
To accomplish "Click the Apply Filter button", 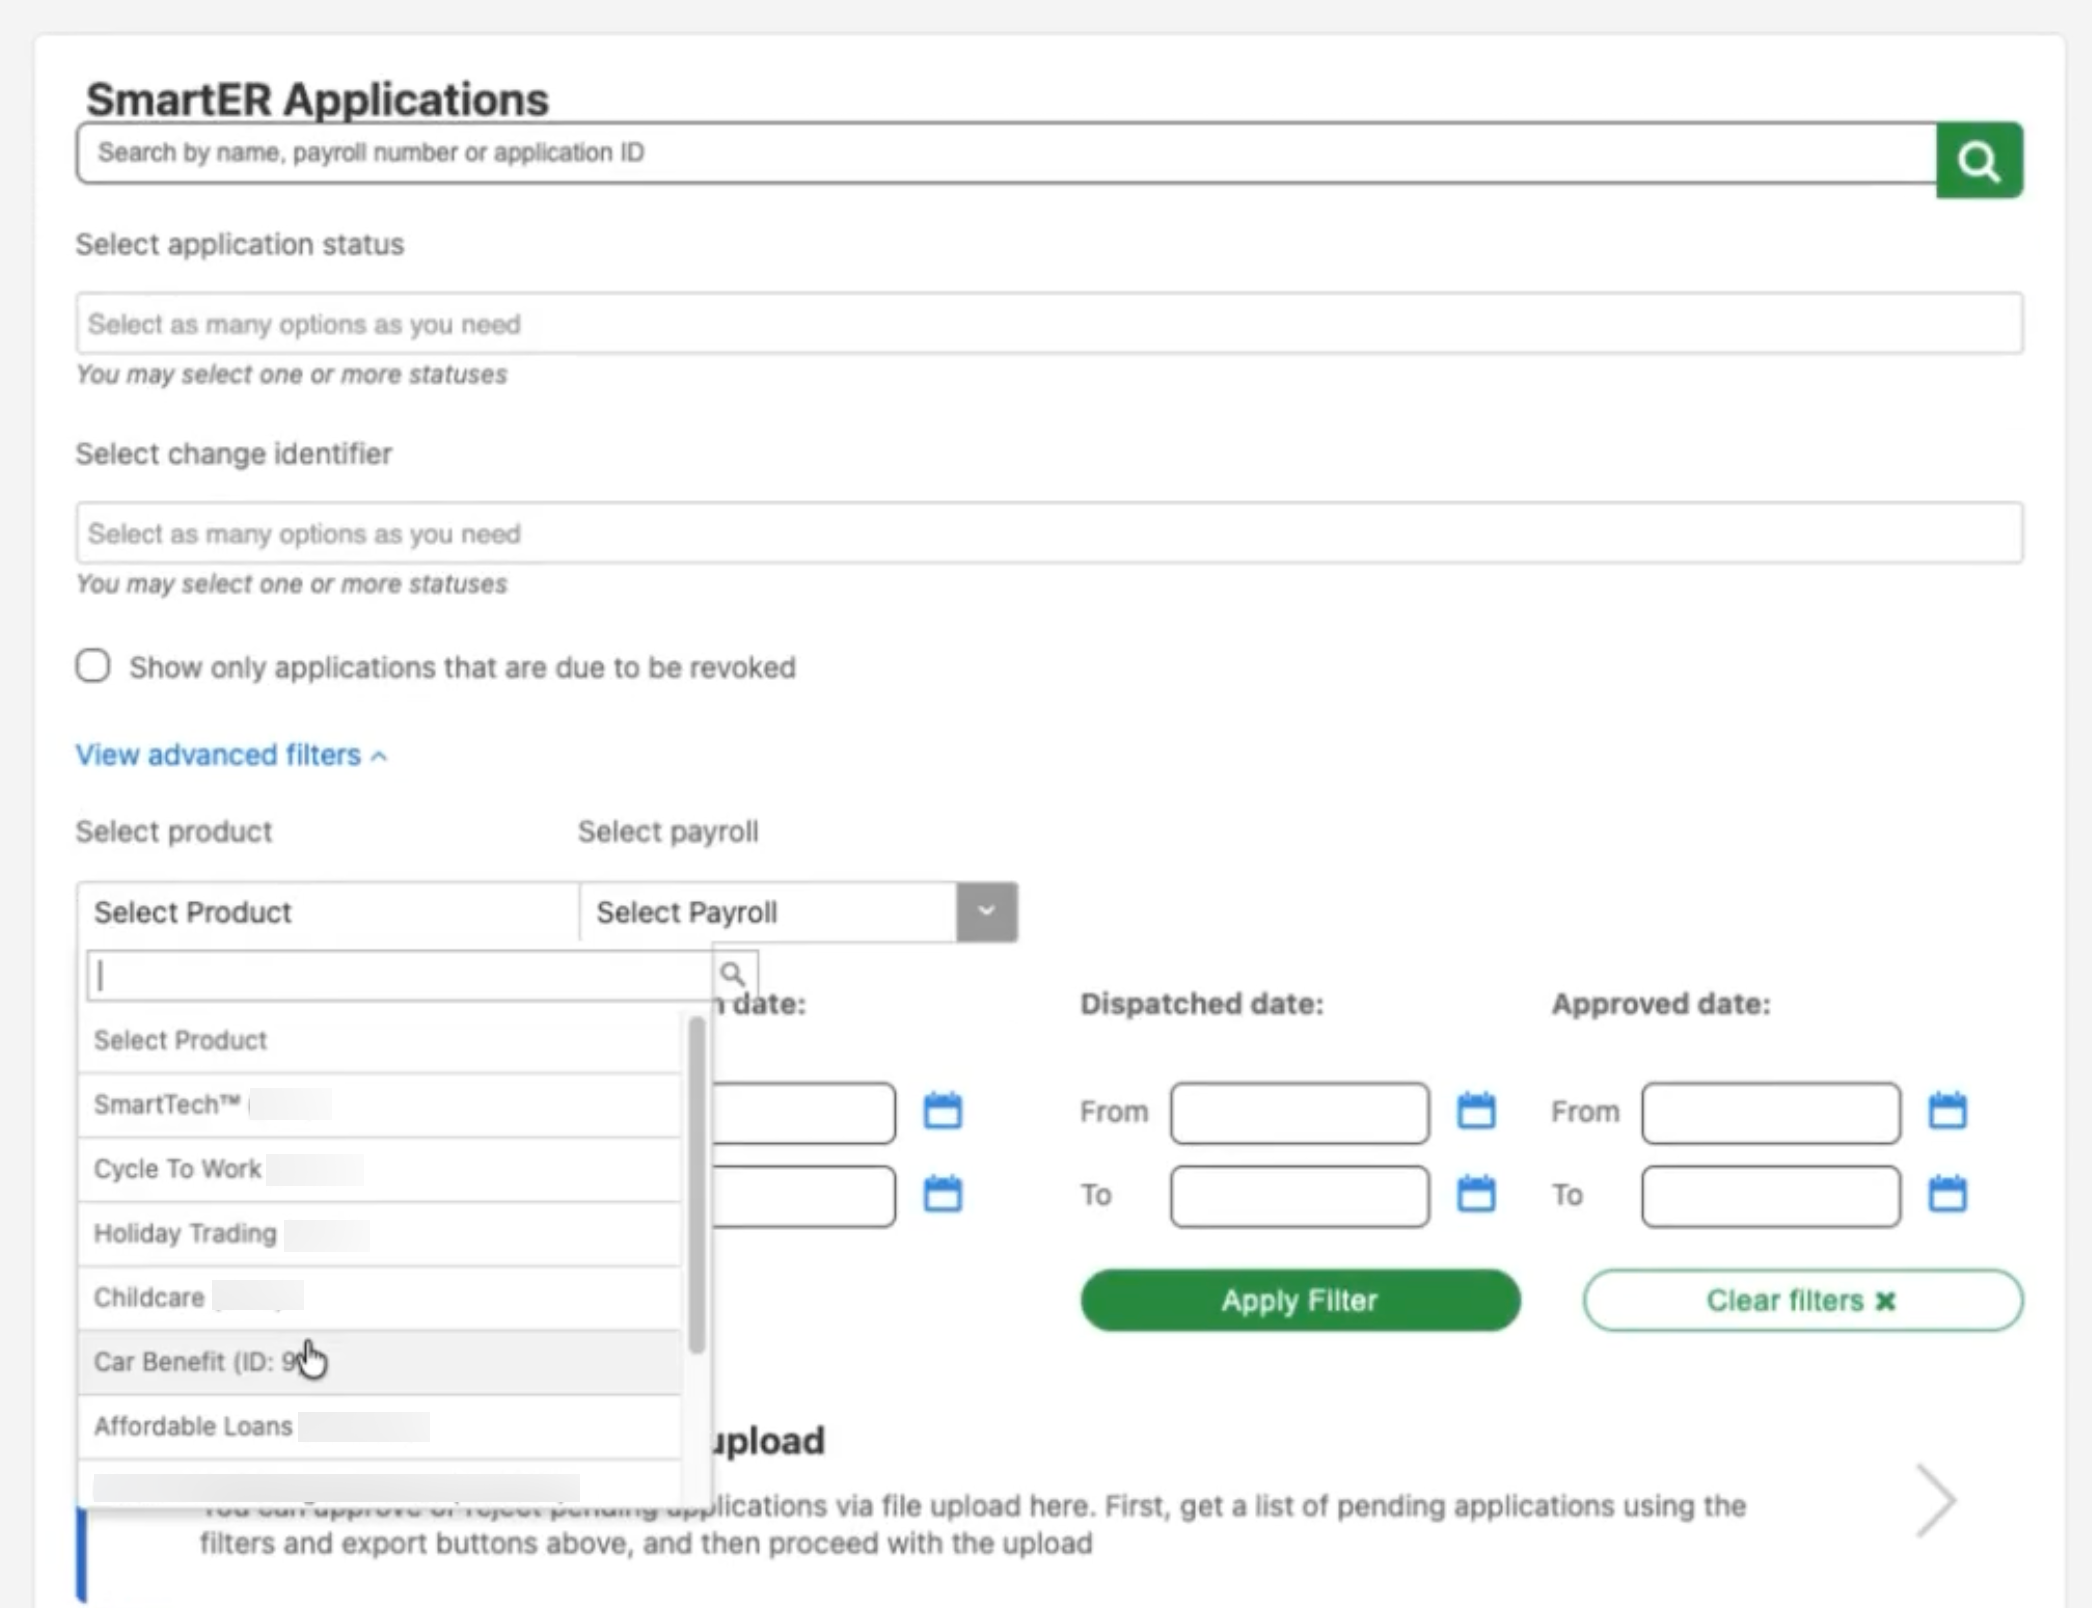I will tap(1298, 1300).
